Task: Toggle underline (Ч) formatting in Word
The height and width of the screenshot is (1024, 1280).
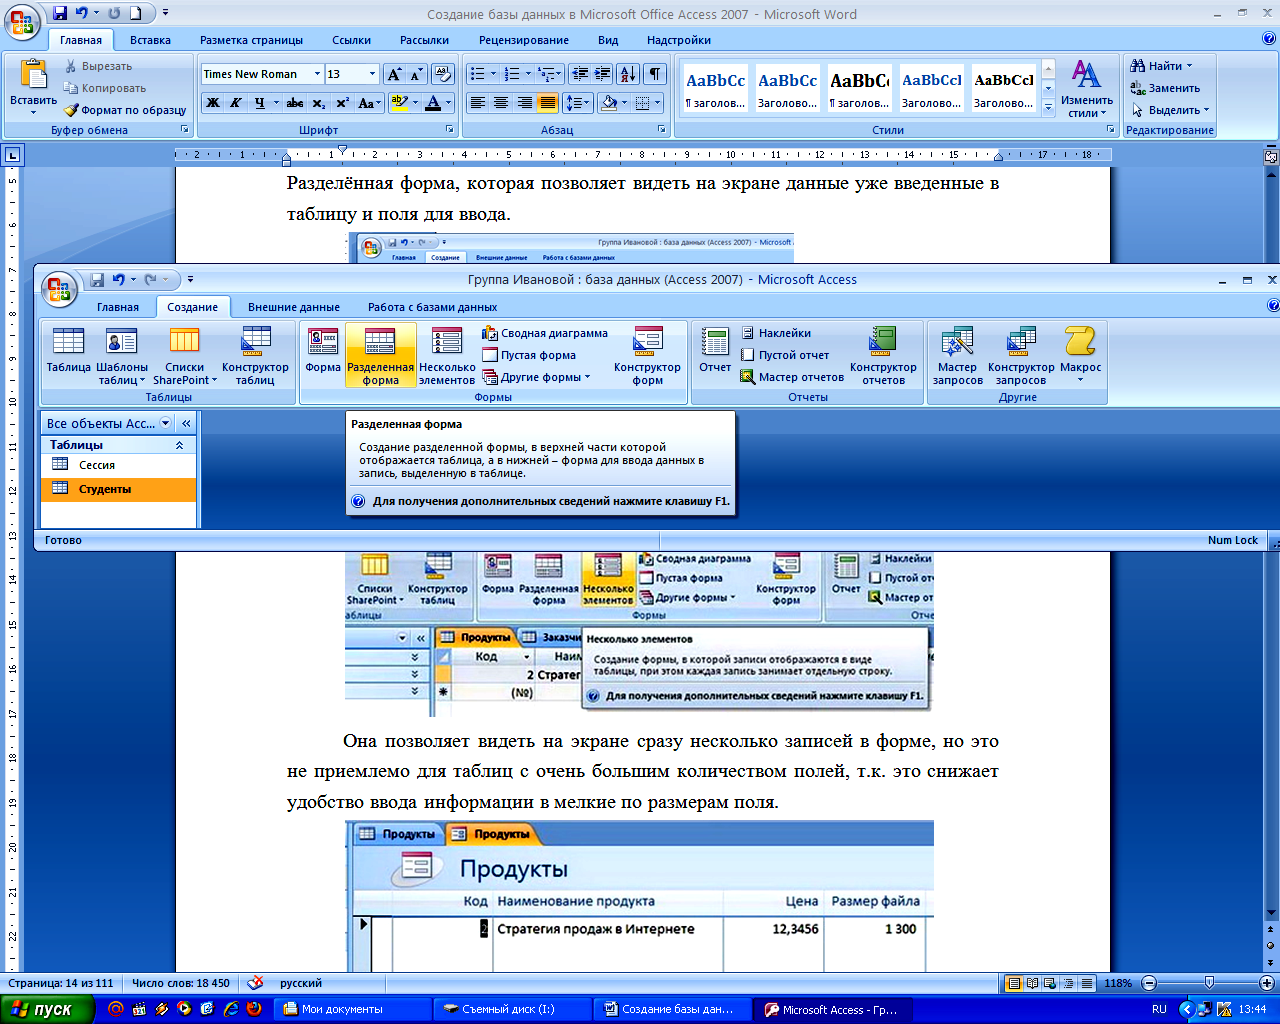Action: (260, 102)
